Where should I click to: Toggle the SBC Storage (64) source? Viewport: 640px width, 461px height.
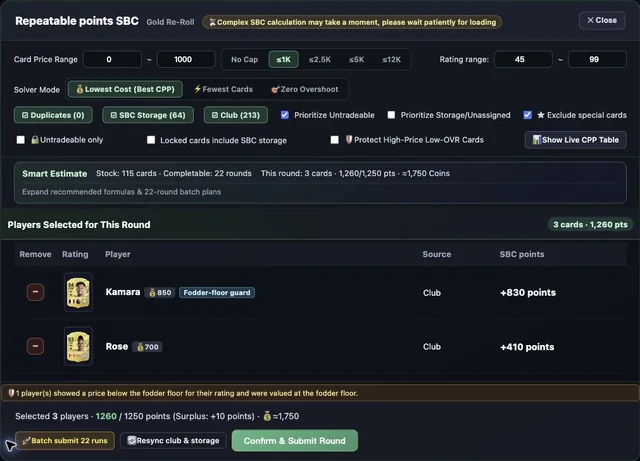click(x=148, y=115)
